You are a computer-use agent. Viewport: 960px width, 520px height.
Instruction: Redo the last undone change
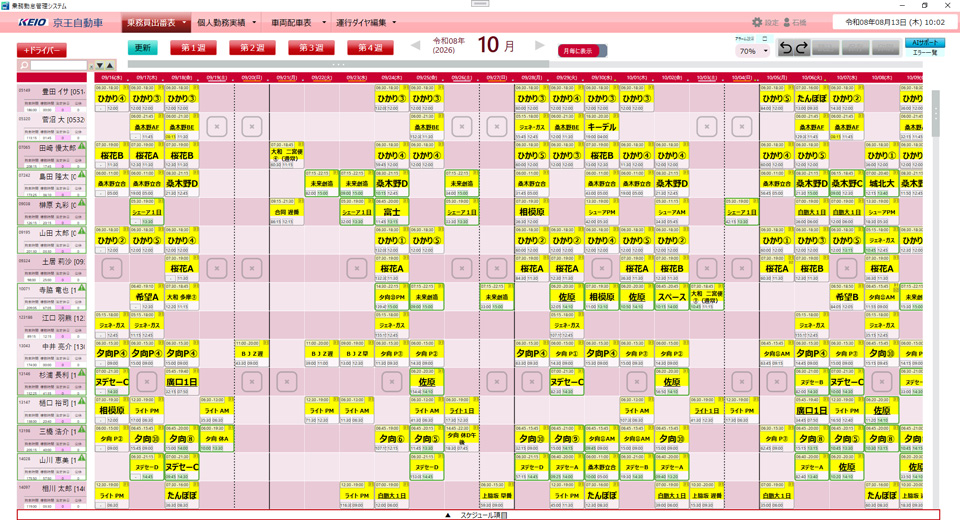point(801,48)
